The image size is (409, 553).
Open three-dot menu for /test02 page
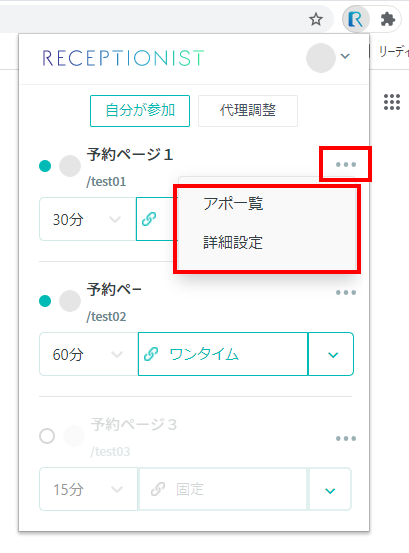[346, 292]
